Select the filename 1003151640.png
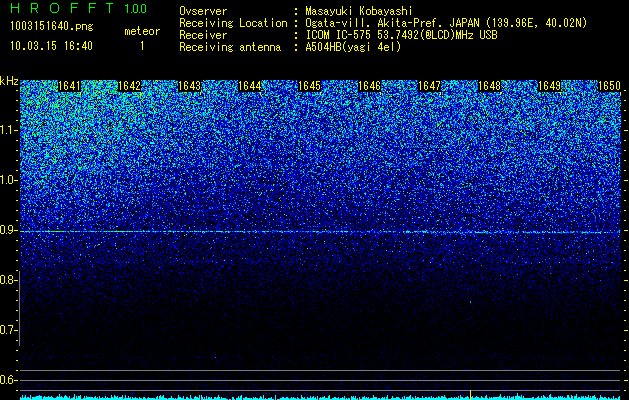This screenshot has width=629, height=400. 52,27
